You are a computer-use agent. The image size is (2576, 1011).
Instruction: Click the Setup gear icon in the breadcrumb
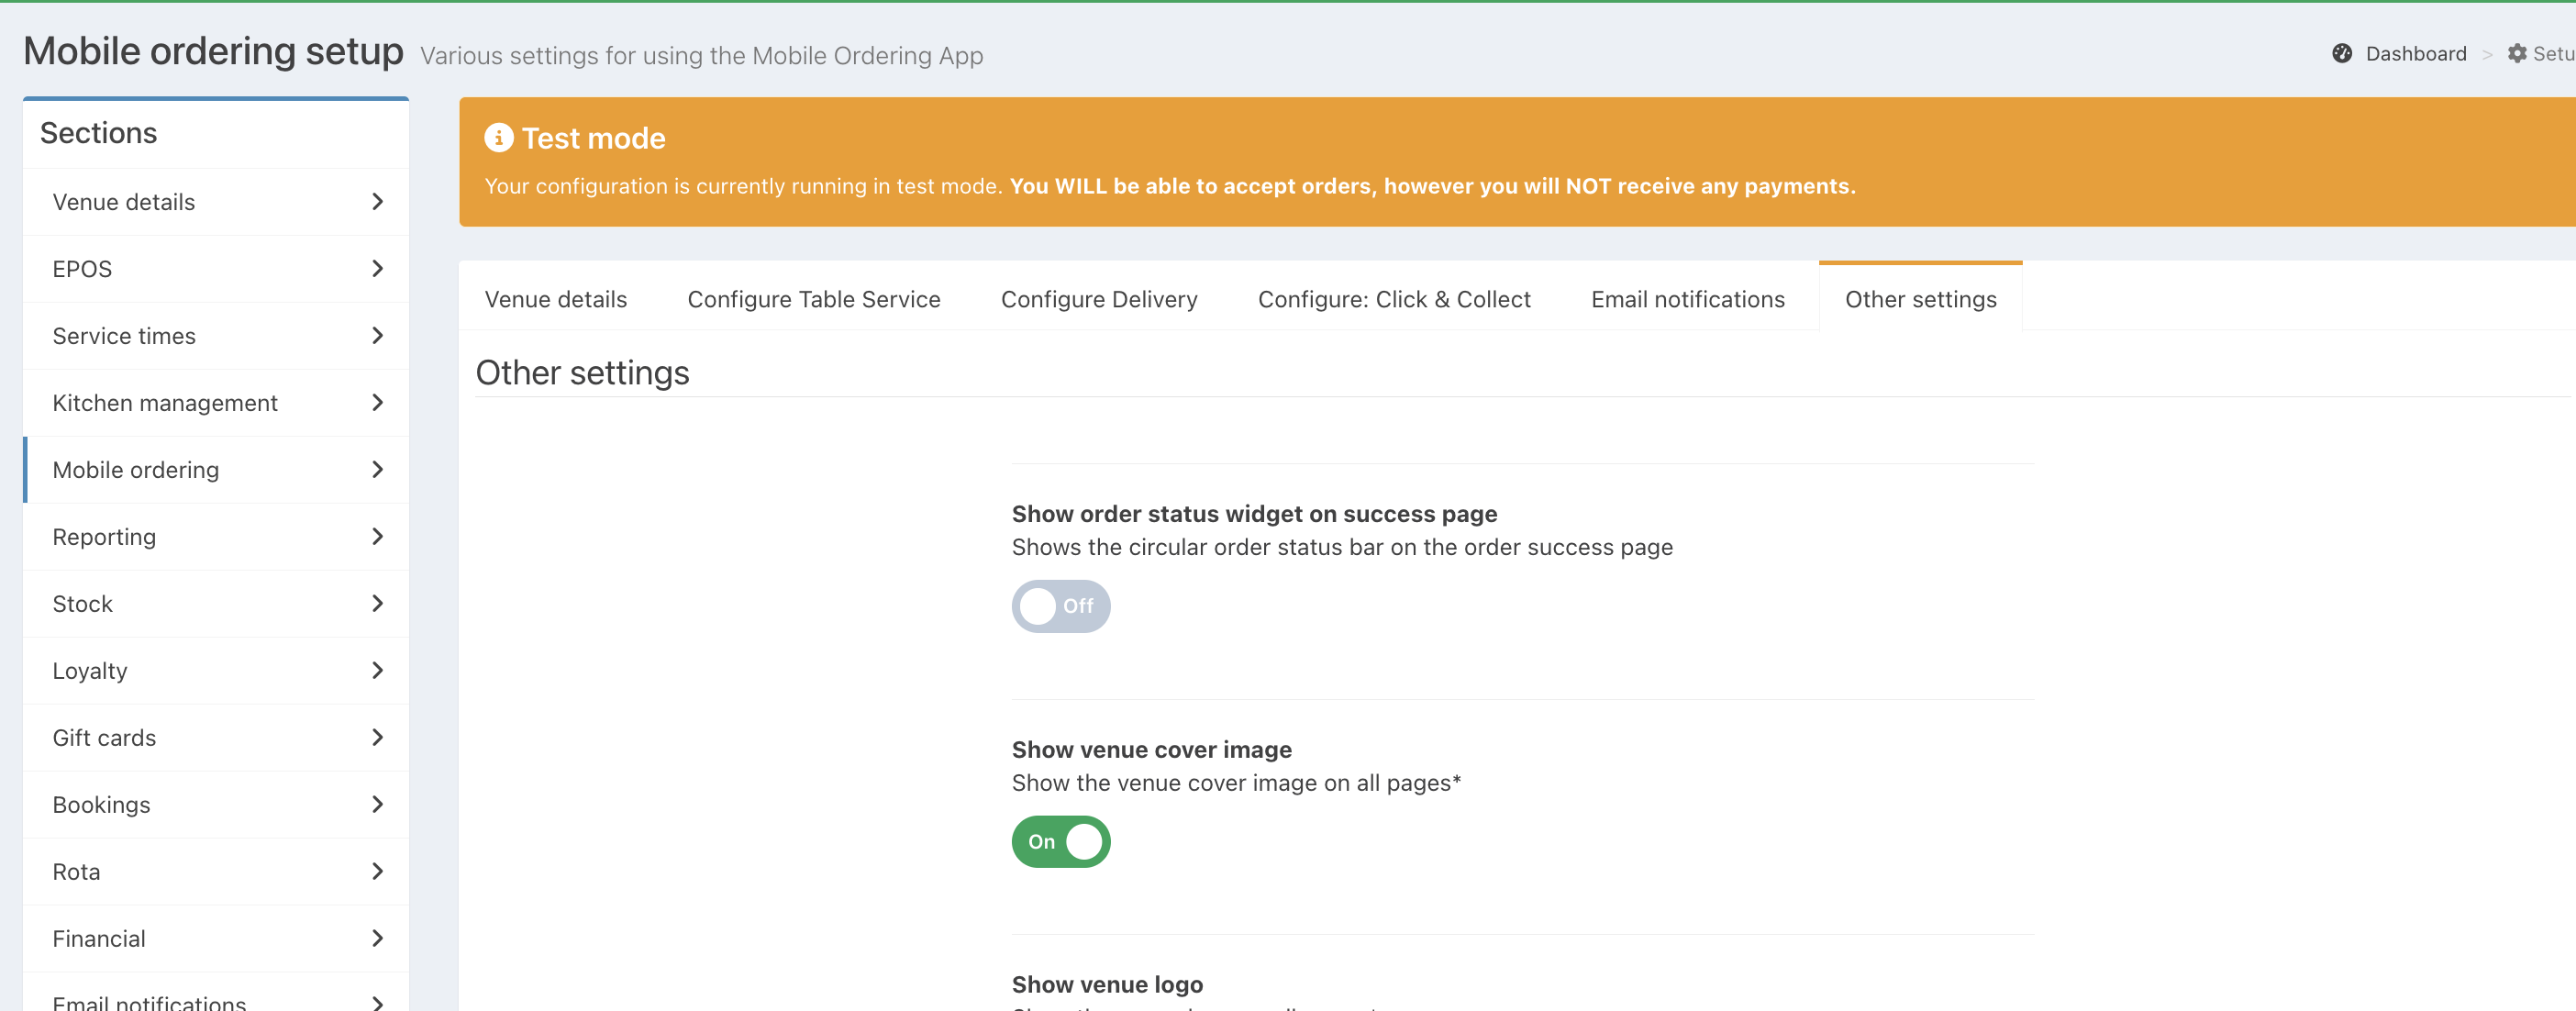tap(2516, 54)
